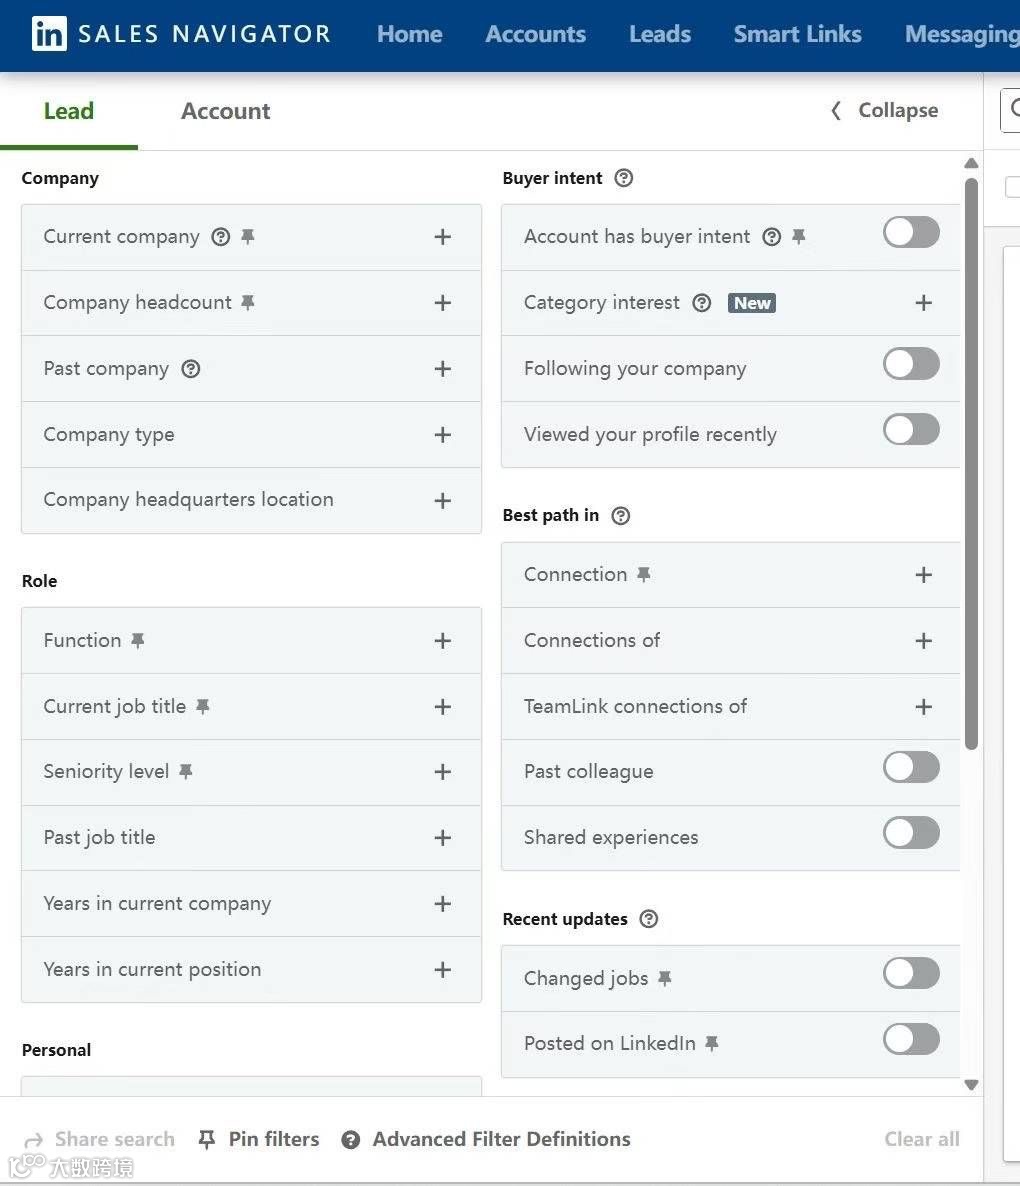Click help icon next to Past company

click(x=191, y=369)
